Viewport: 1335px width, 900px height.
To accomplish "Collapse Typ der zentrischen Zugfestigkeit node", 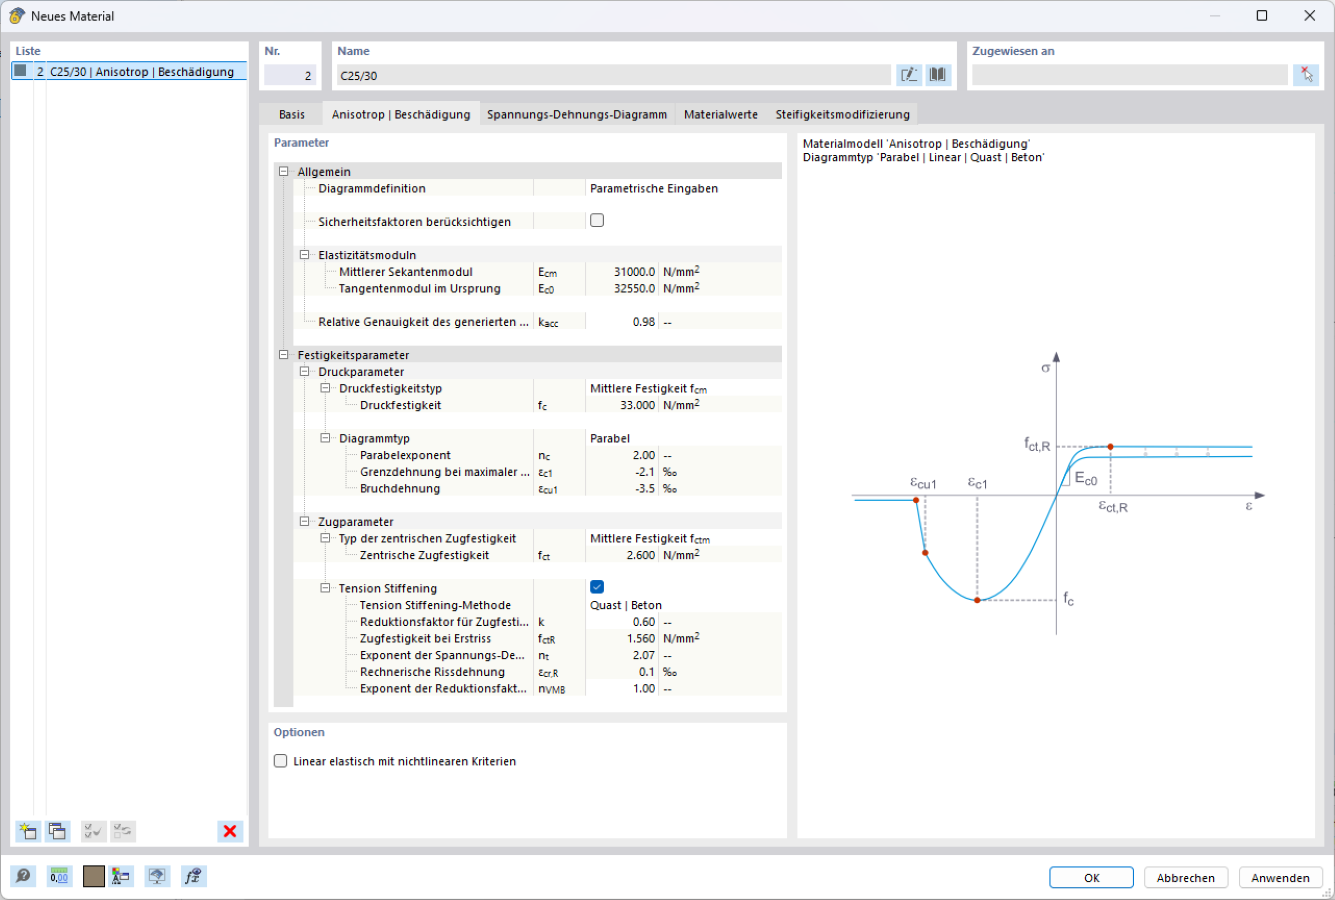I will 326,538.
